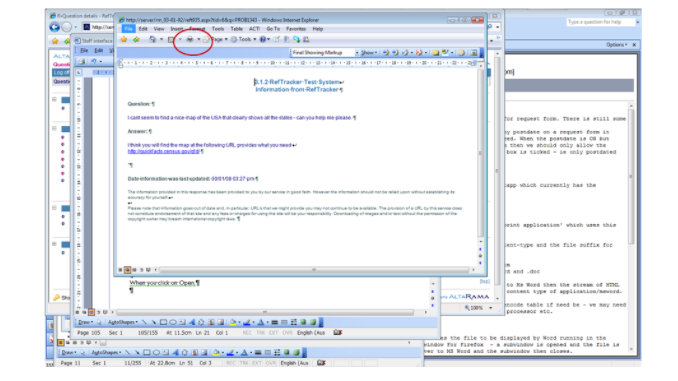Toggle OVR in Page 105 status bar
Screen dimensions: 678x381
tap(287, 333)
